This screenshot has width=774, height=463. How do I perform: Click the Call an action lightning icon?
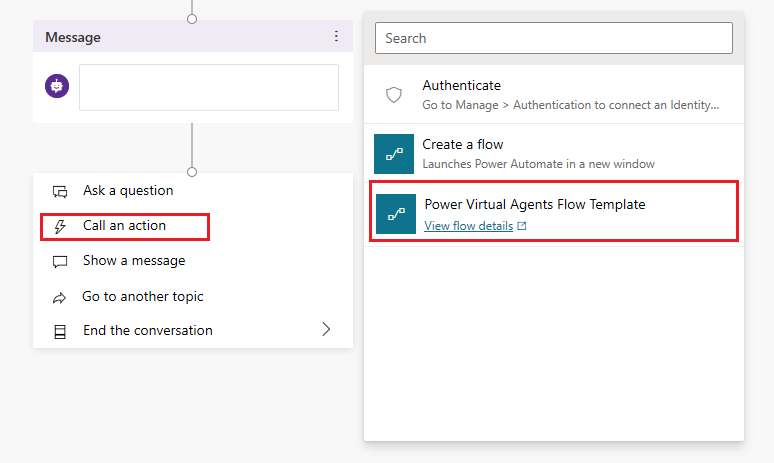[60, 226]
